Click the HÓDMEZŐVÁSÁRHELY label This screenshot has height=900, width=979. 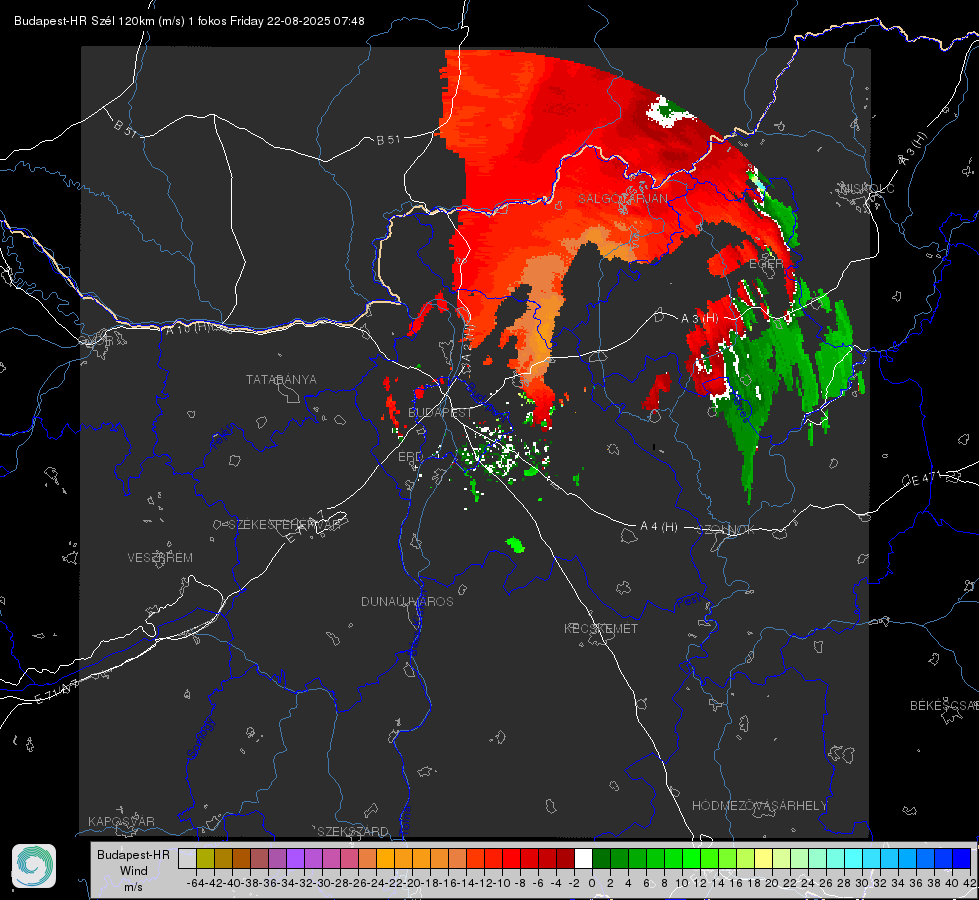tap(759, 805)
